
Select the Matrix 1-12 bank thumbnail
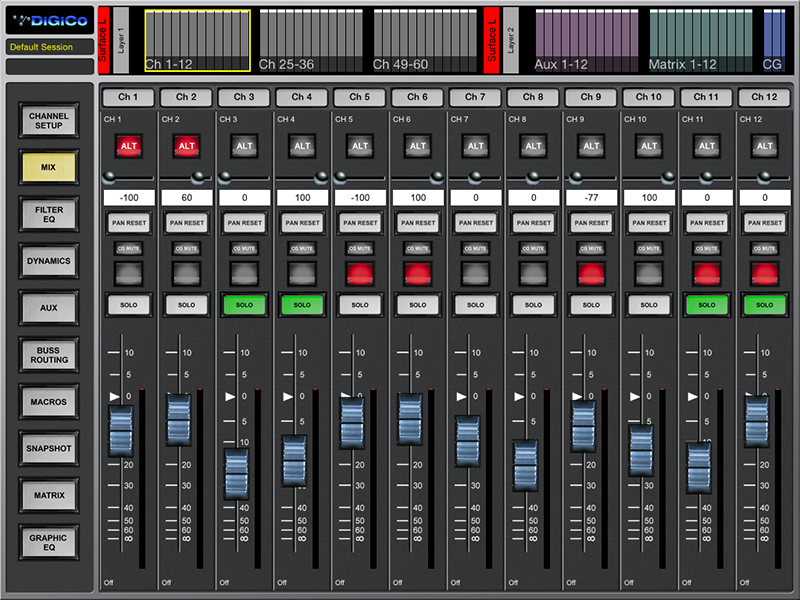tap(701, 40)
